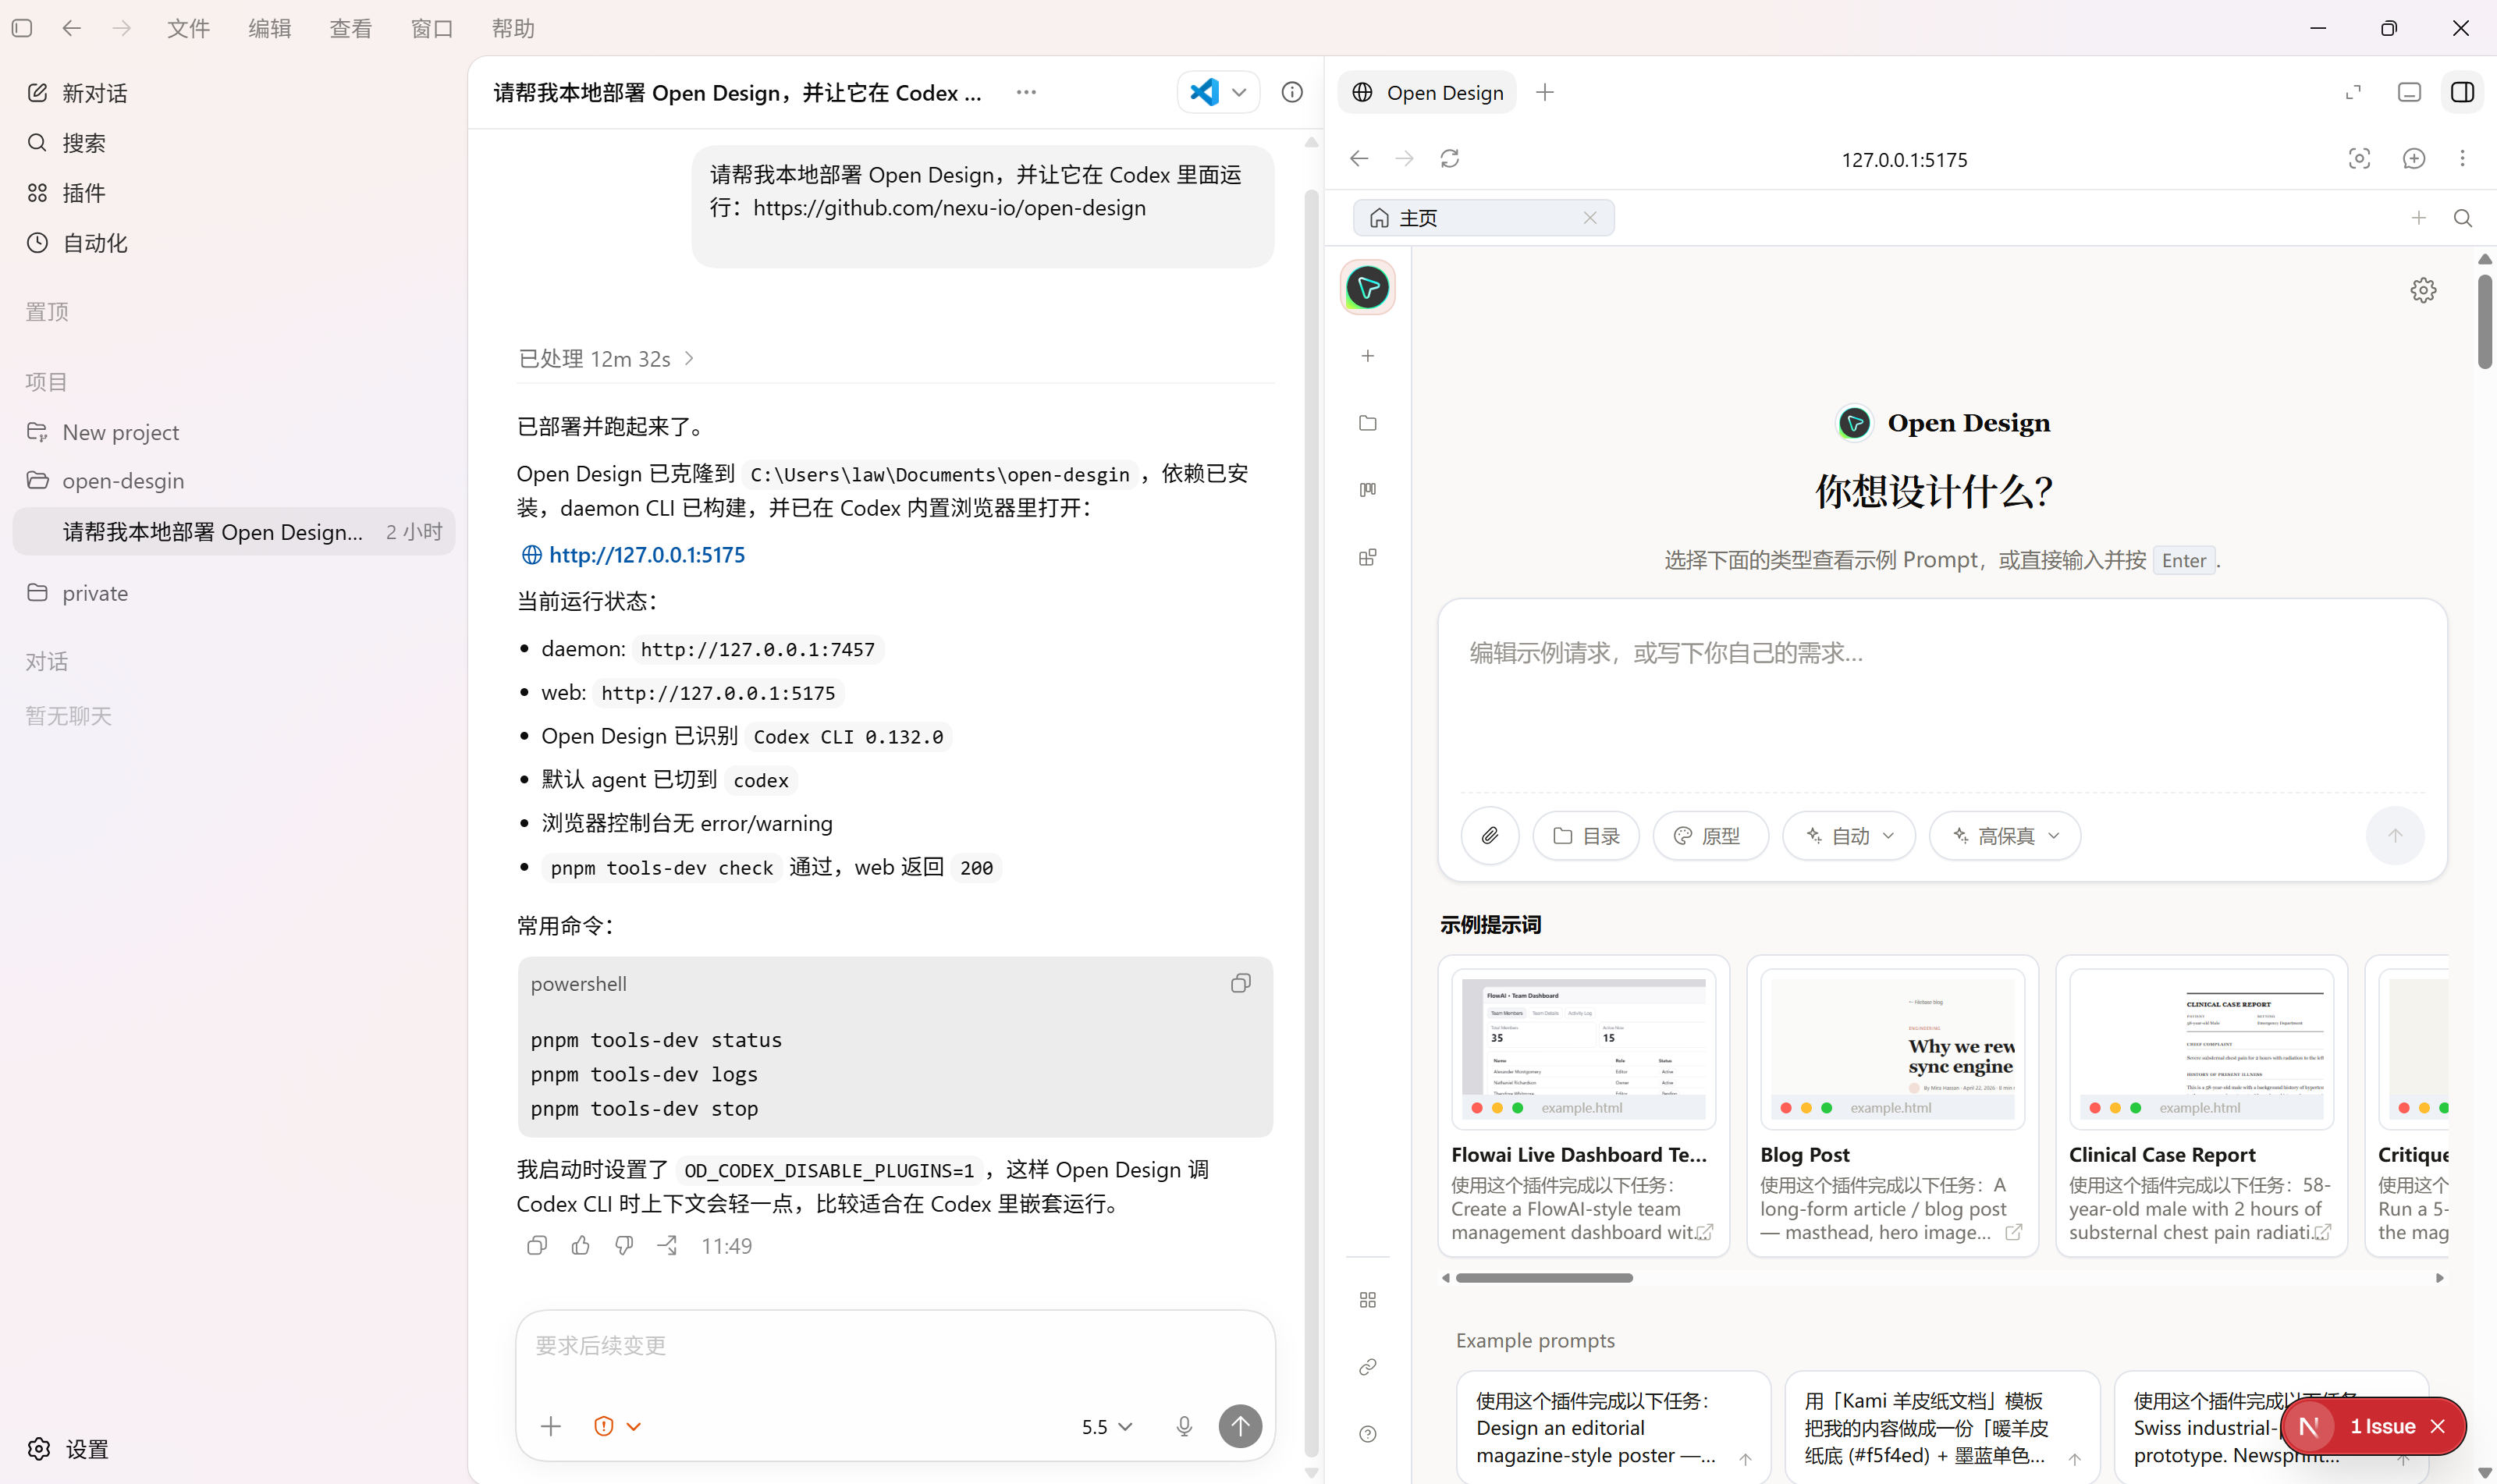Add attachment with the plus icon in composer

click(x=551, y=1427)
